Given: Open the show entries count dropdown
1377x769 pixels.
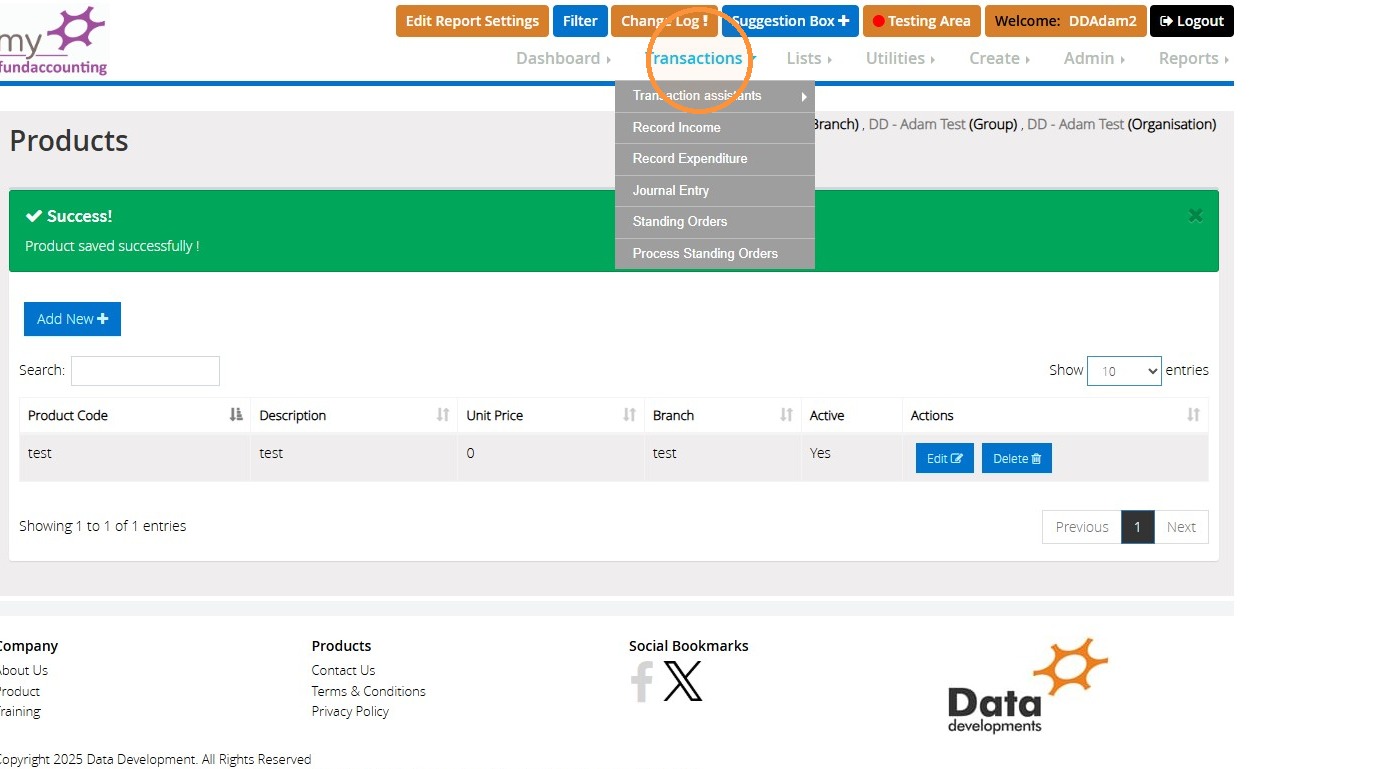Looking at the screenshot, I should [x=1124, y=371].
